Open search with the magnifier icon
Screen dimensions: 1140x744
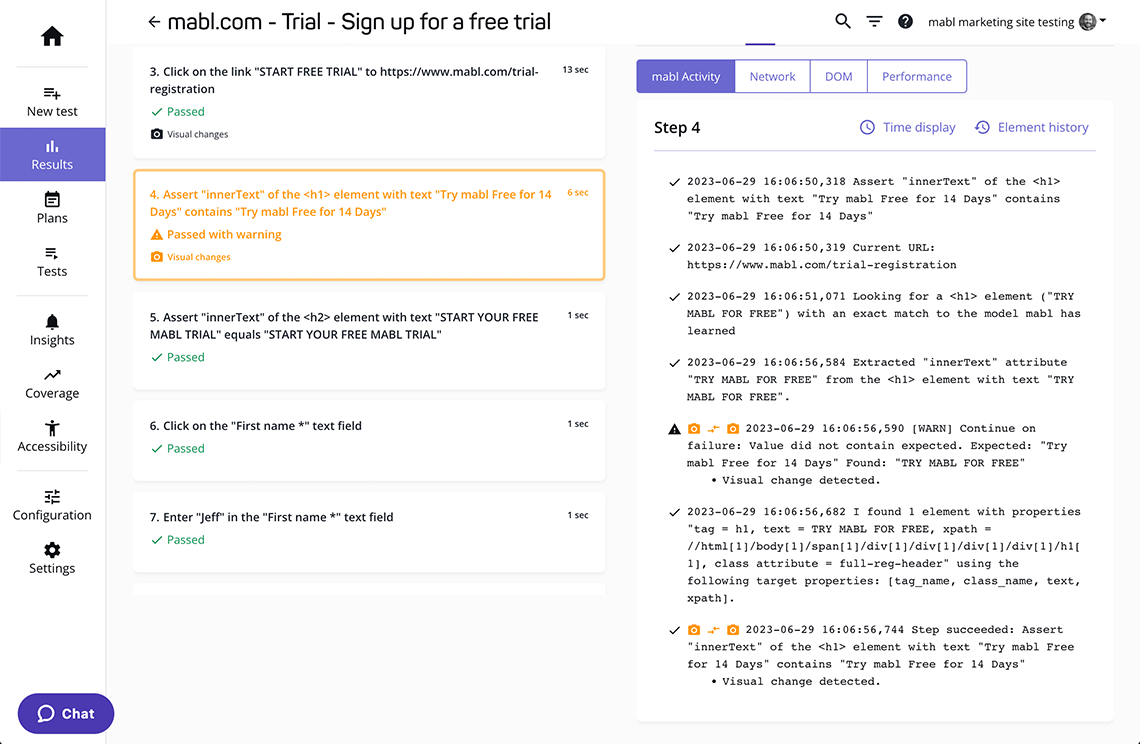coord(843,21)
